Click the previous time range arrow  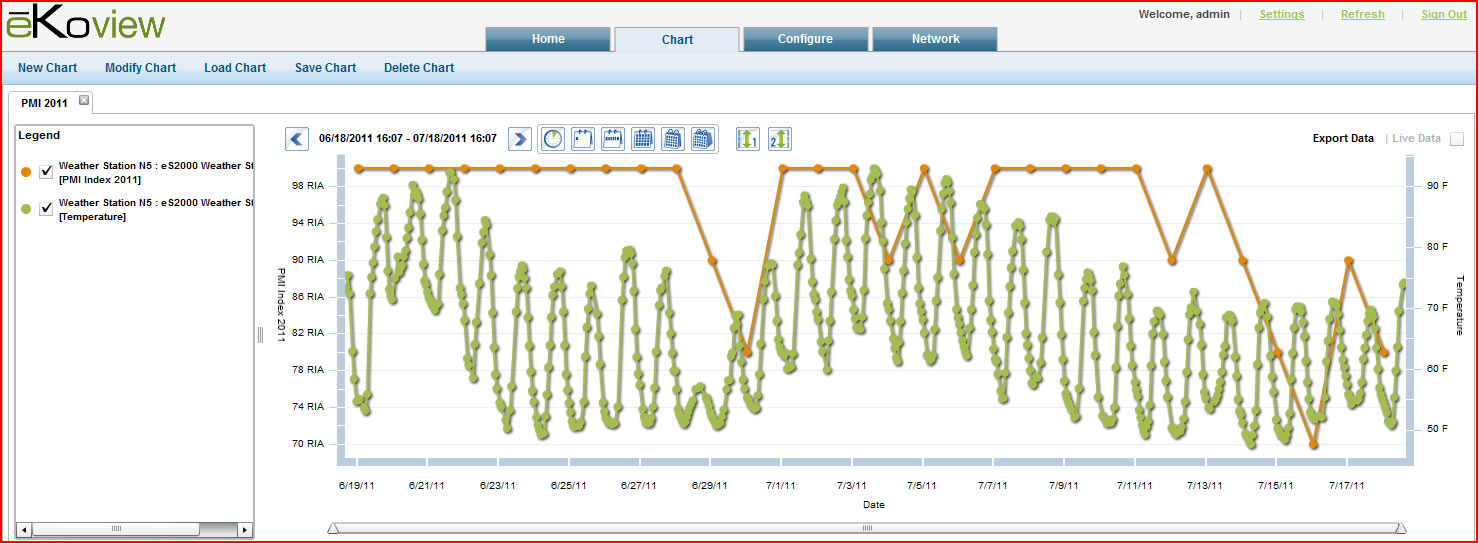296,139
